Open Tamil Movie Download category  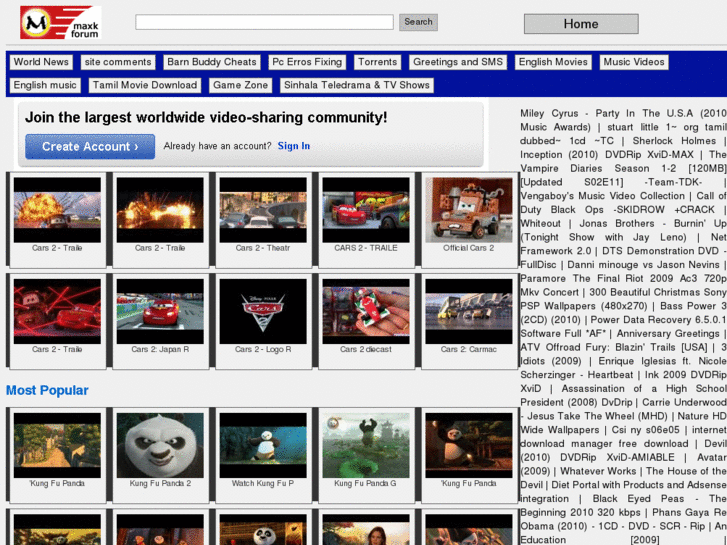tap(145, 85)
